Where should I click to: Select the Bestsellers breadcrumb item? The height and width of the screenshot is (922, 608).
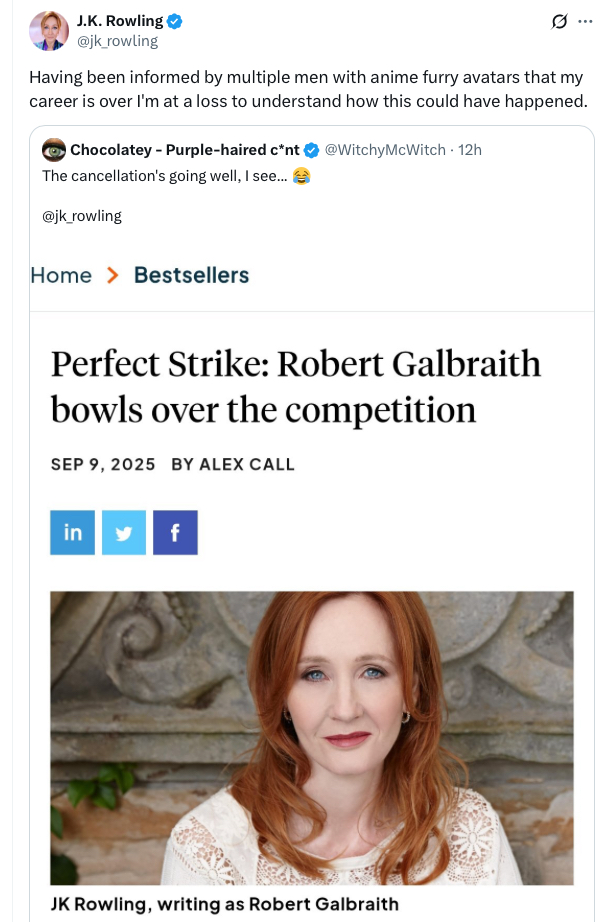click(191, 275)
